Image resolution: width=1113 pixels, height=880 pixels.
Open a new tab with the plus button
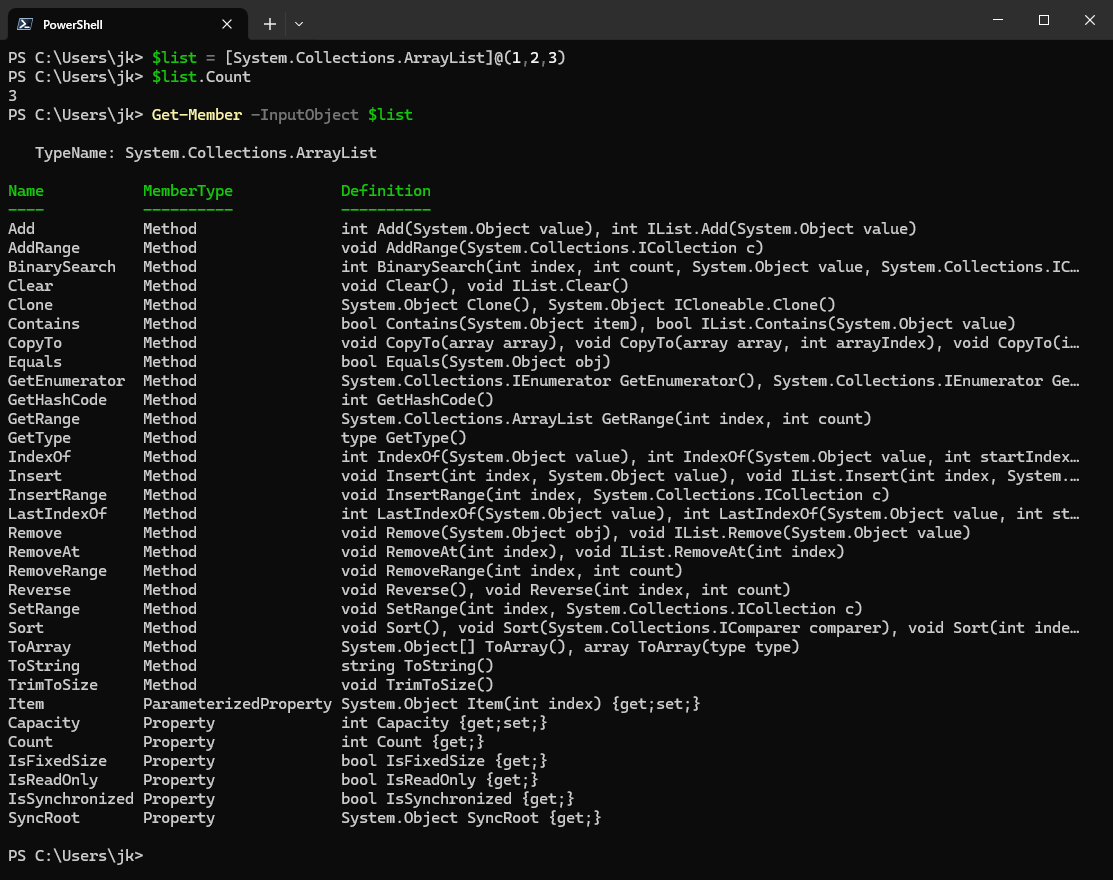pyautogui.click(x=269, y=24)
